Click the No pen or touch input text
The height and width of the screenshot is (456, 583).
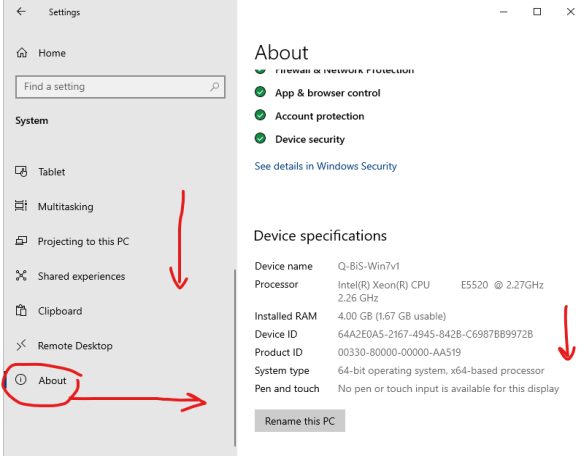pos(448,389)
